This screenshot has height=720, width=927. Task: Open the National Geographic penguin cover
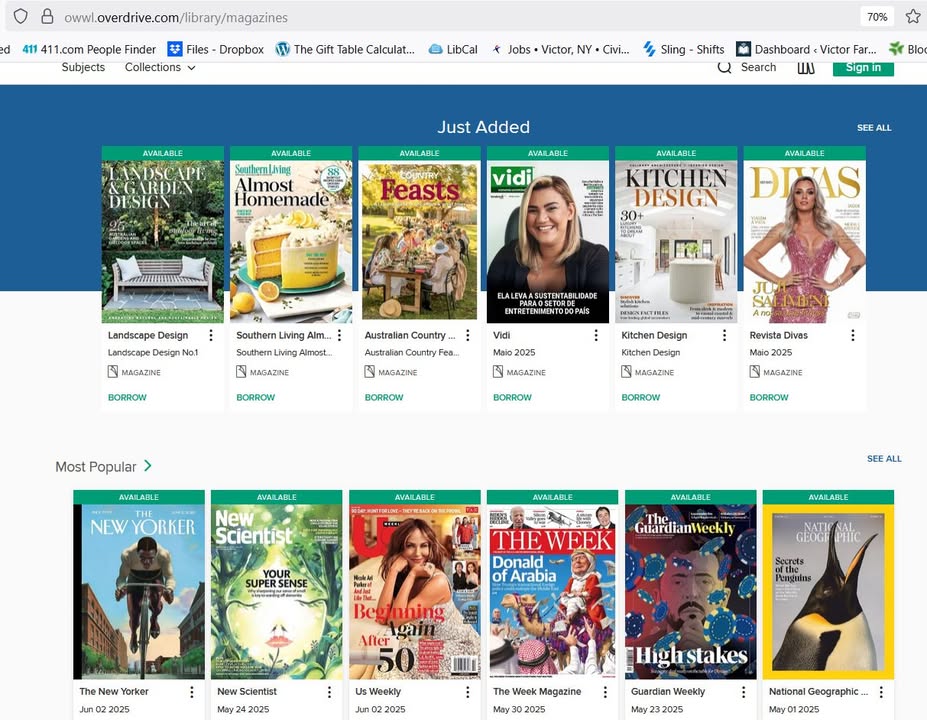coord(828,592)
